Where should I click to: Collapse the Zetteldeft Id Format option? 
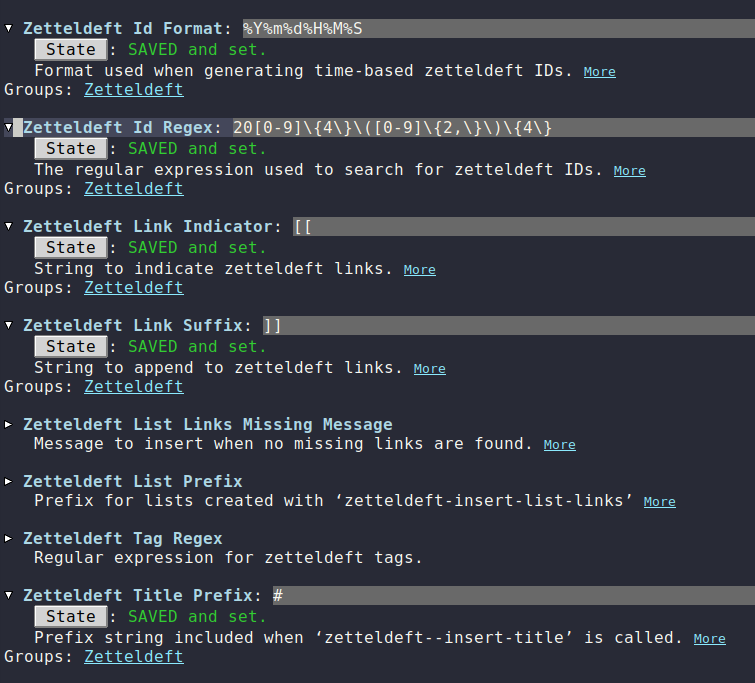(9, 29)
